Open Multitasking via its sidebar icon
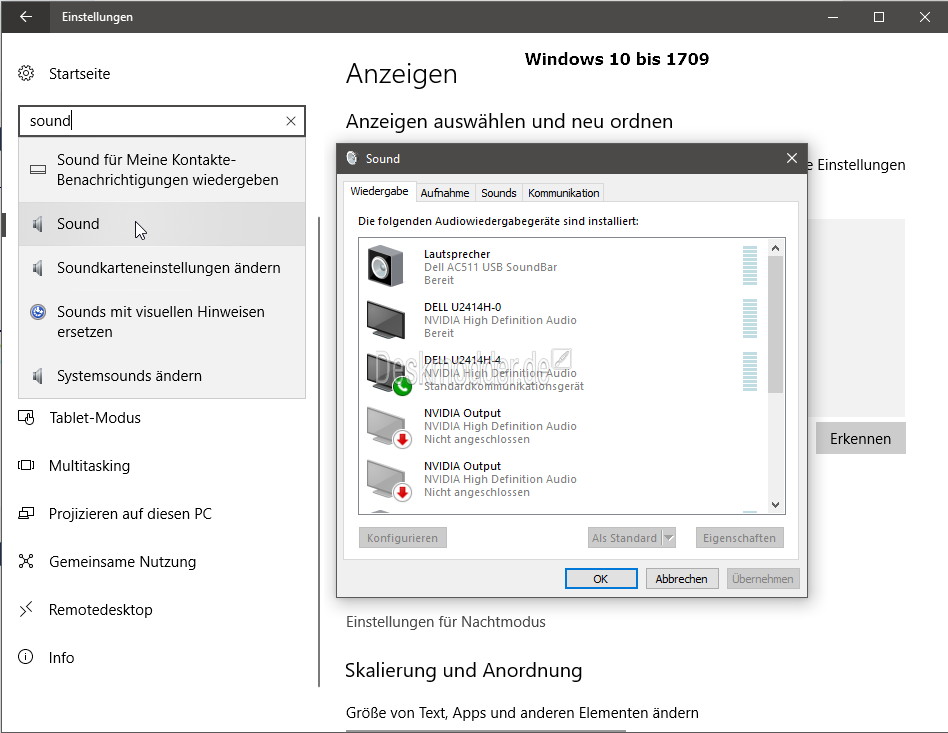This screenshot has height=733, width=948. coord(26,465)
